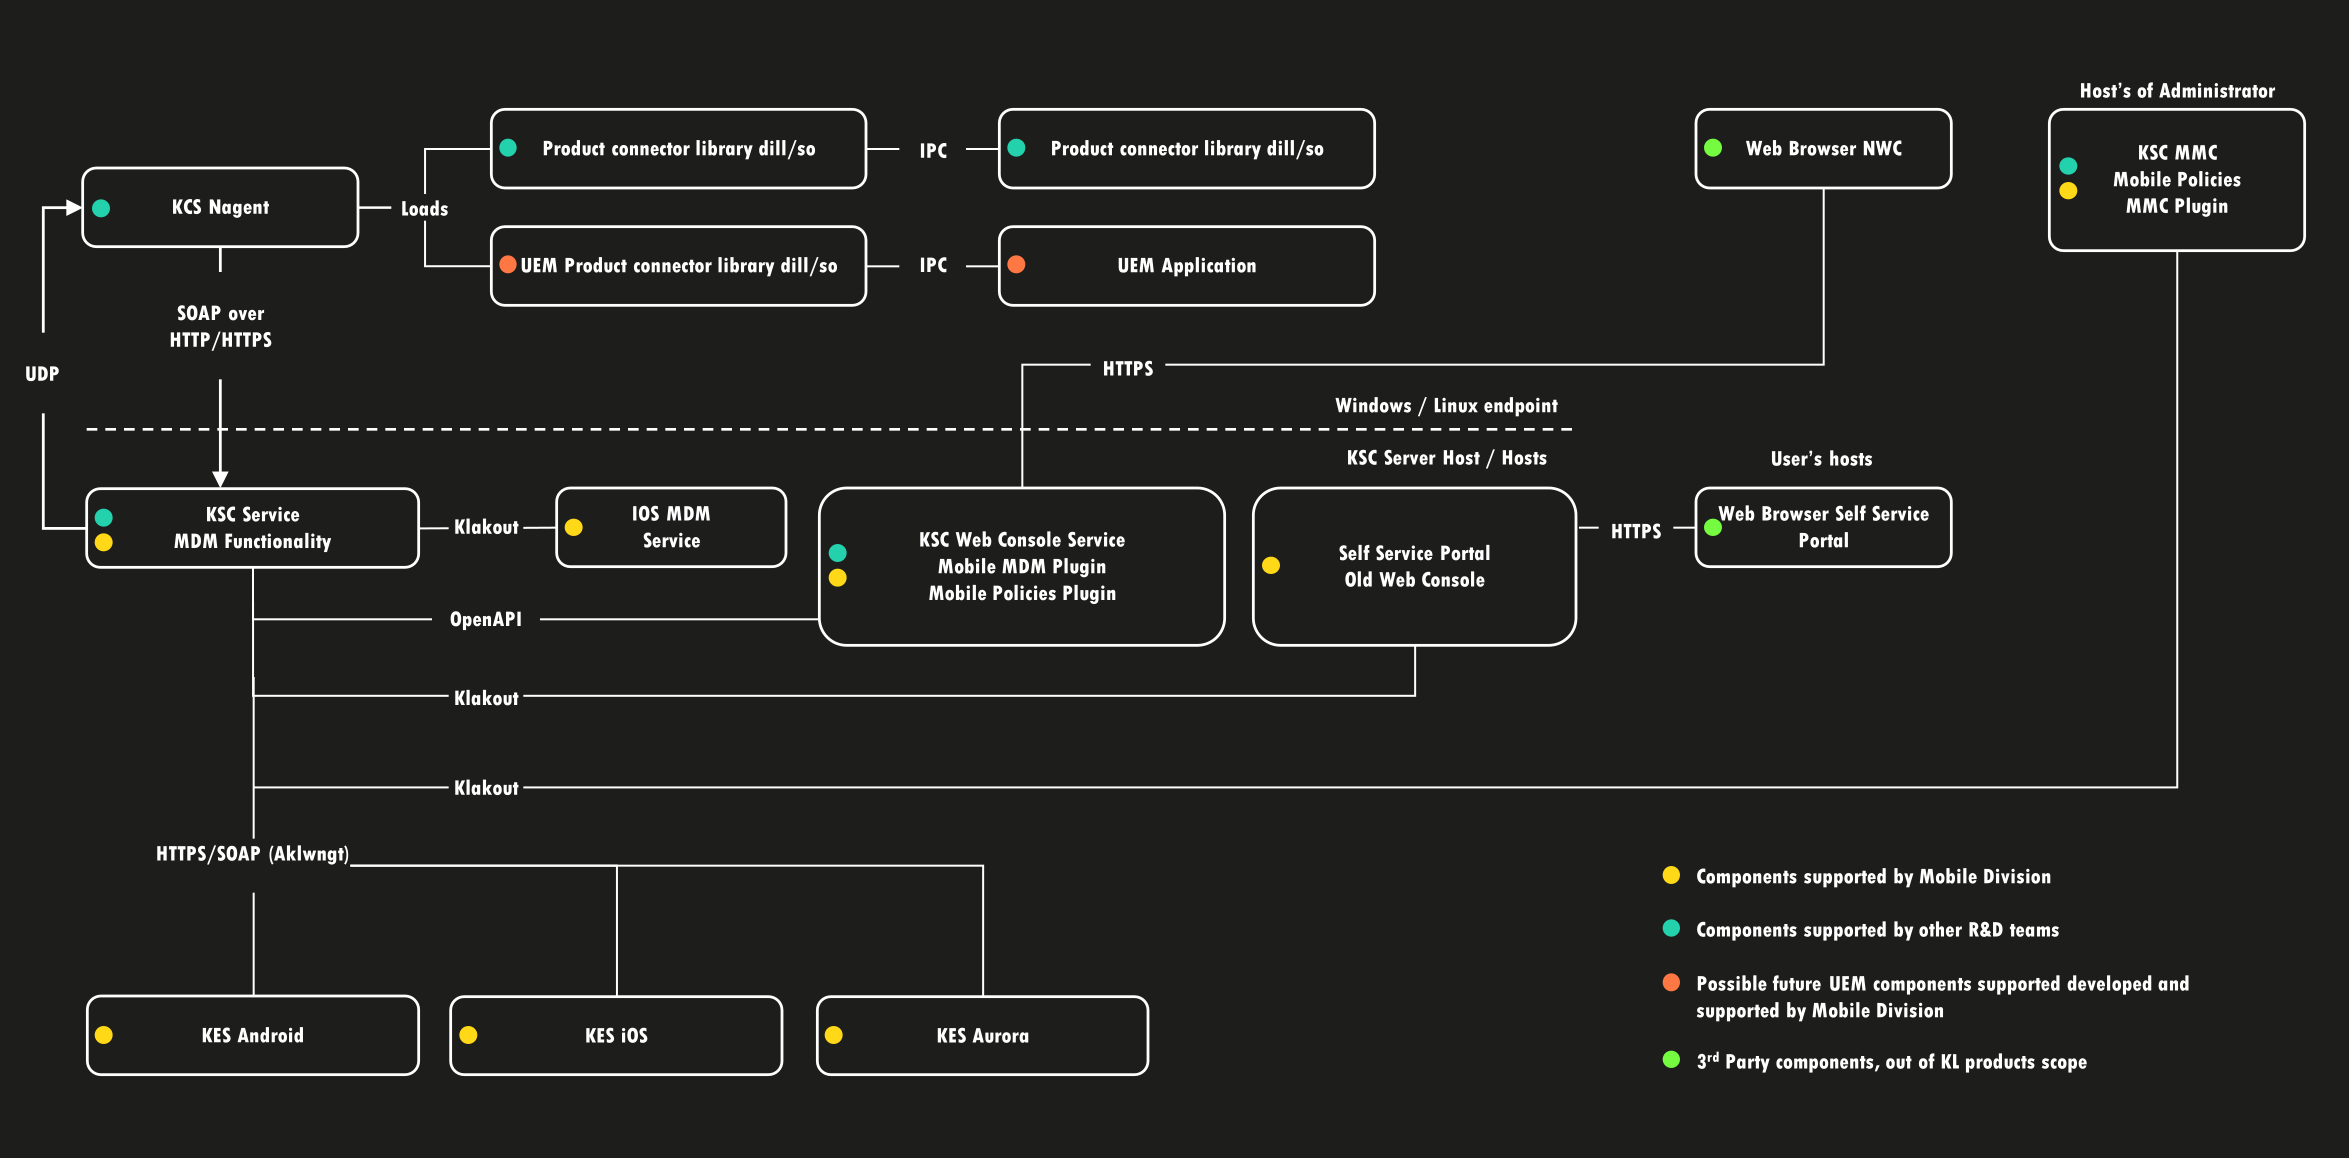This screenshot has height=1158, width=2349.
Task: Select the Web Browser Self Service Portal box
Action: pos(1823,527)
